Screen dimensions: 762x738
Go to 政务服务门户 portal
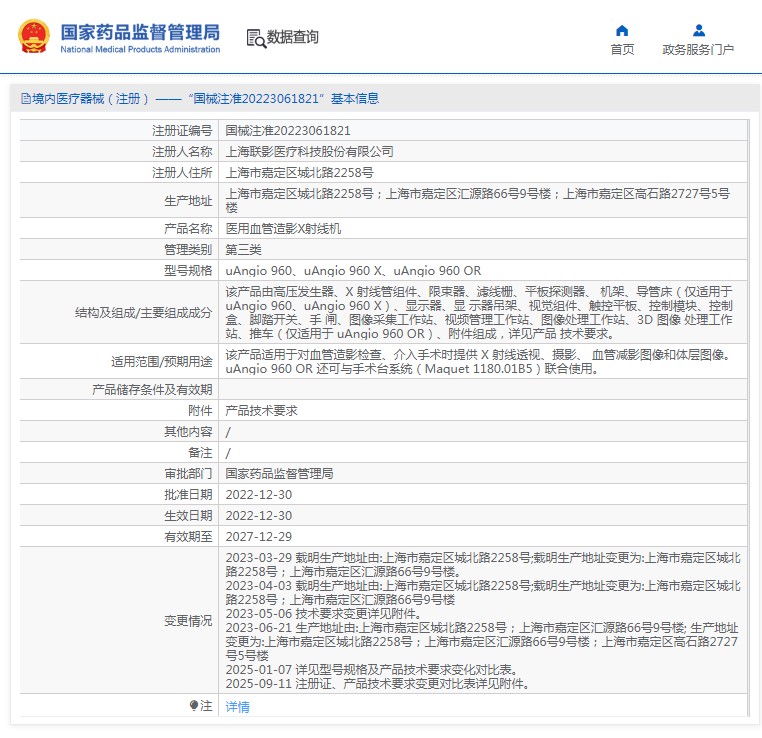pyautogui.click(x=698, y=49)
